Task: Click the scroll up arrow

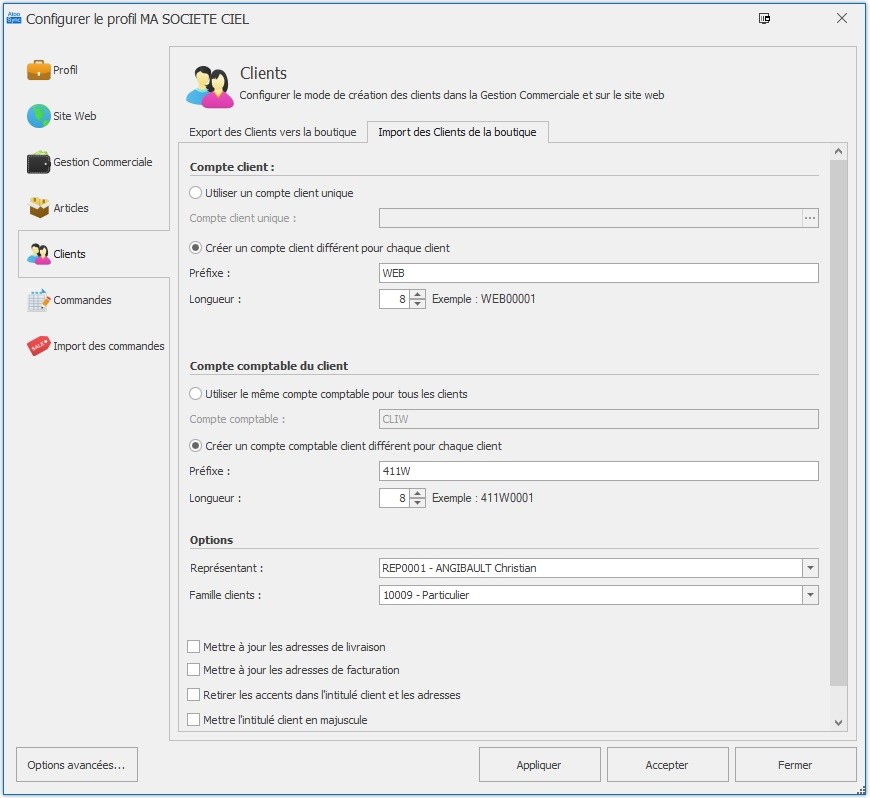Action: 838,151
